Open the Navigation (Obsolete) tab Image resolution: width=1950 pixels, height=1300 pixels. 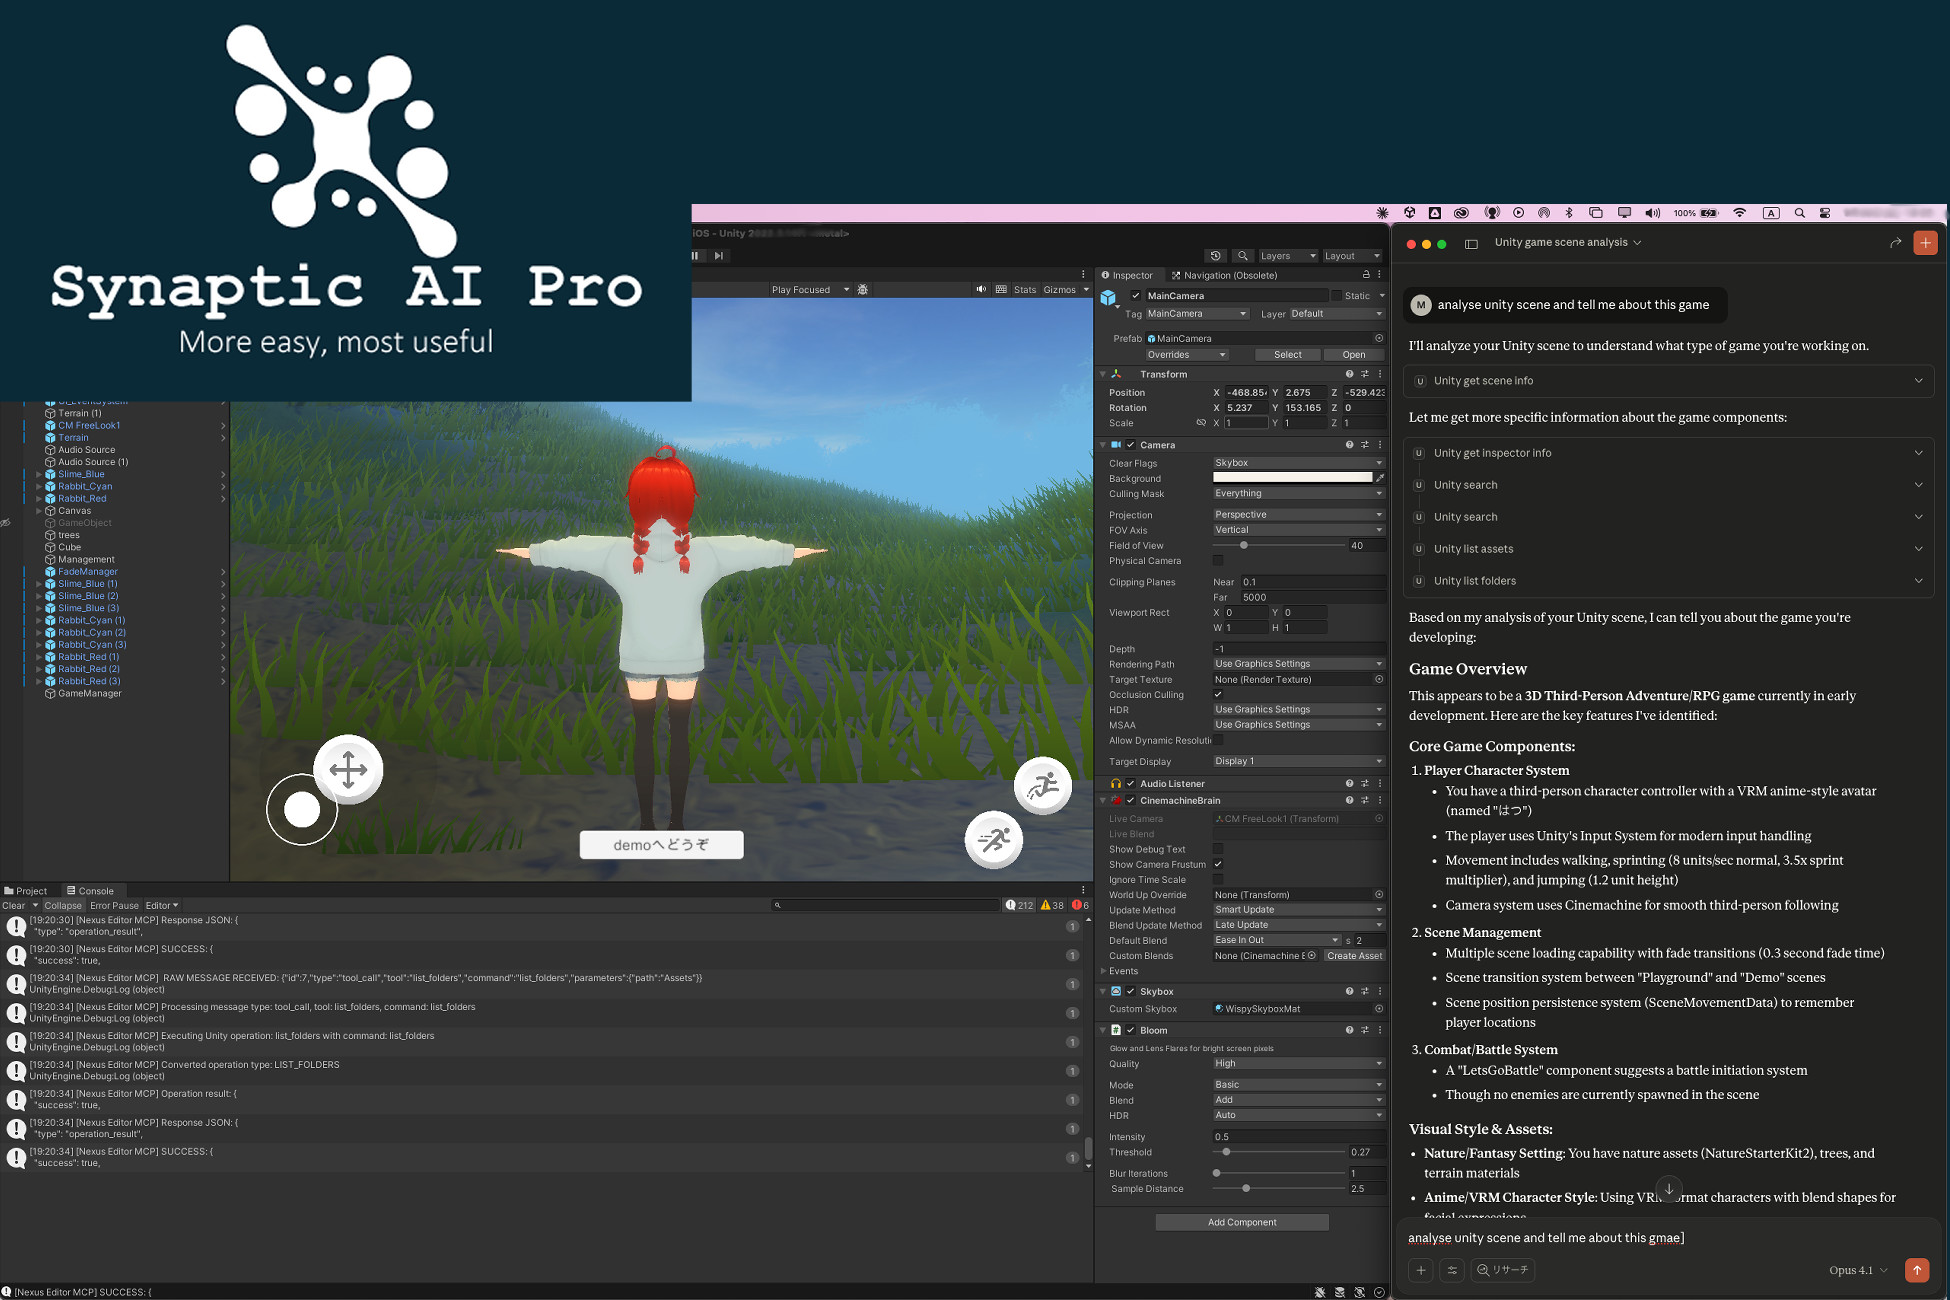(1225, 275)
